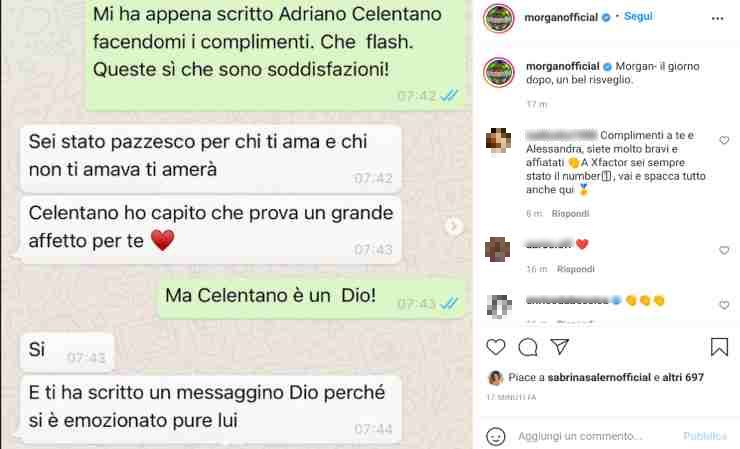740x449 pixels.
Task: Save the post with the bookmark icon
Action: pos(719,347)
